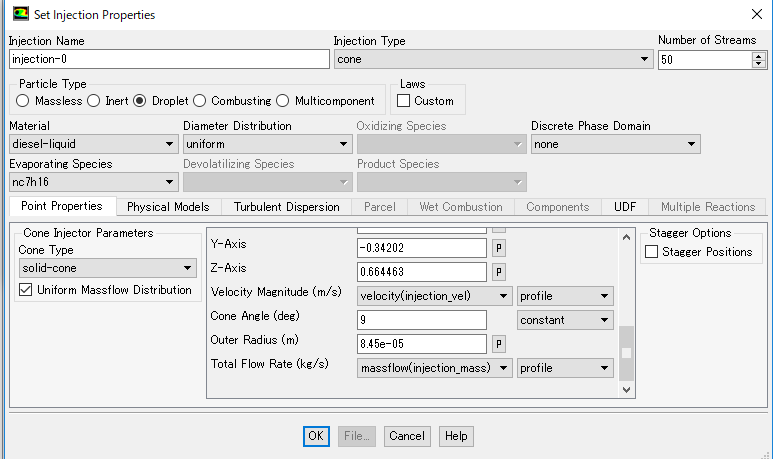Screen dimensions: 773x459
Task: Switch to the Turbulent Dispersion tab
Action: click(286, 207)
